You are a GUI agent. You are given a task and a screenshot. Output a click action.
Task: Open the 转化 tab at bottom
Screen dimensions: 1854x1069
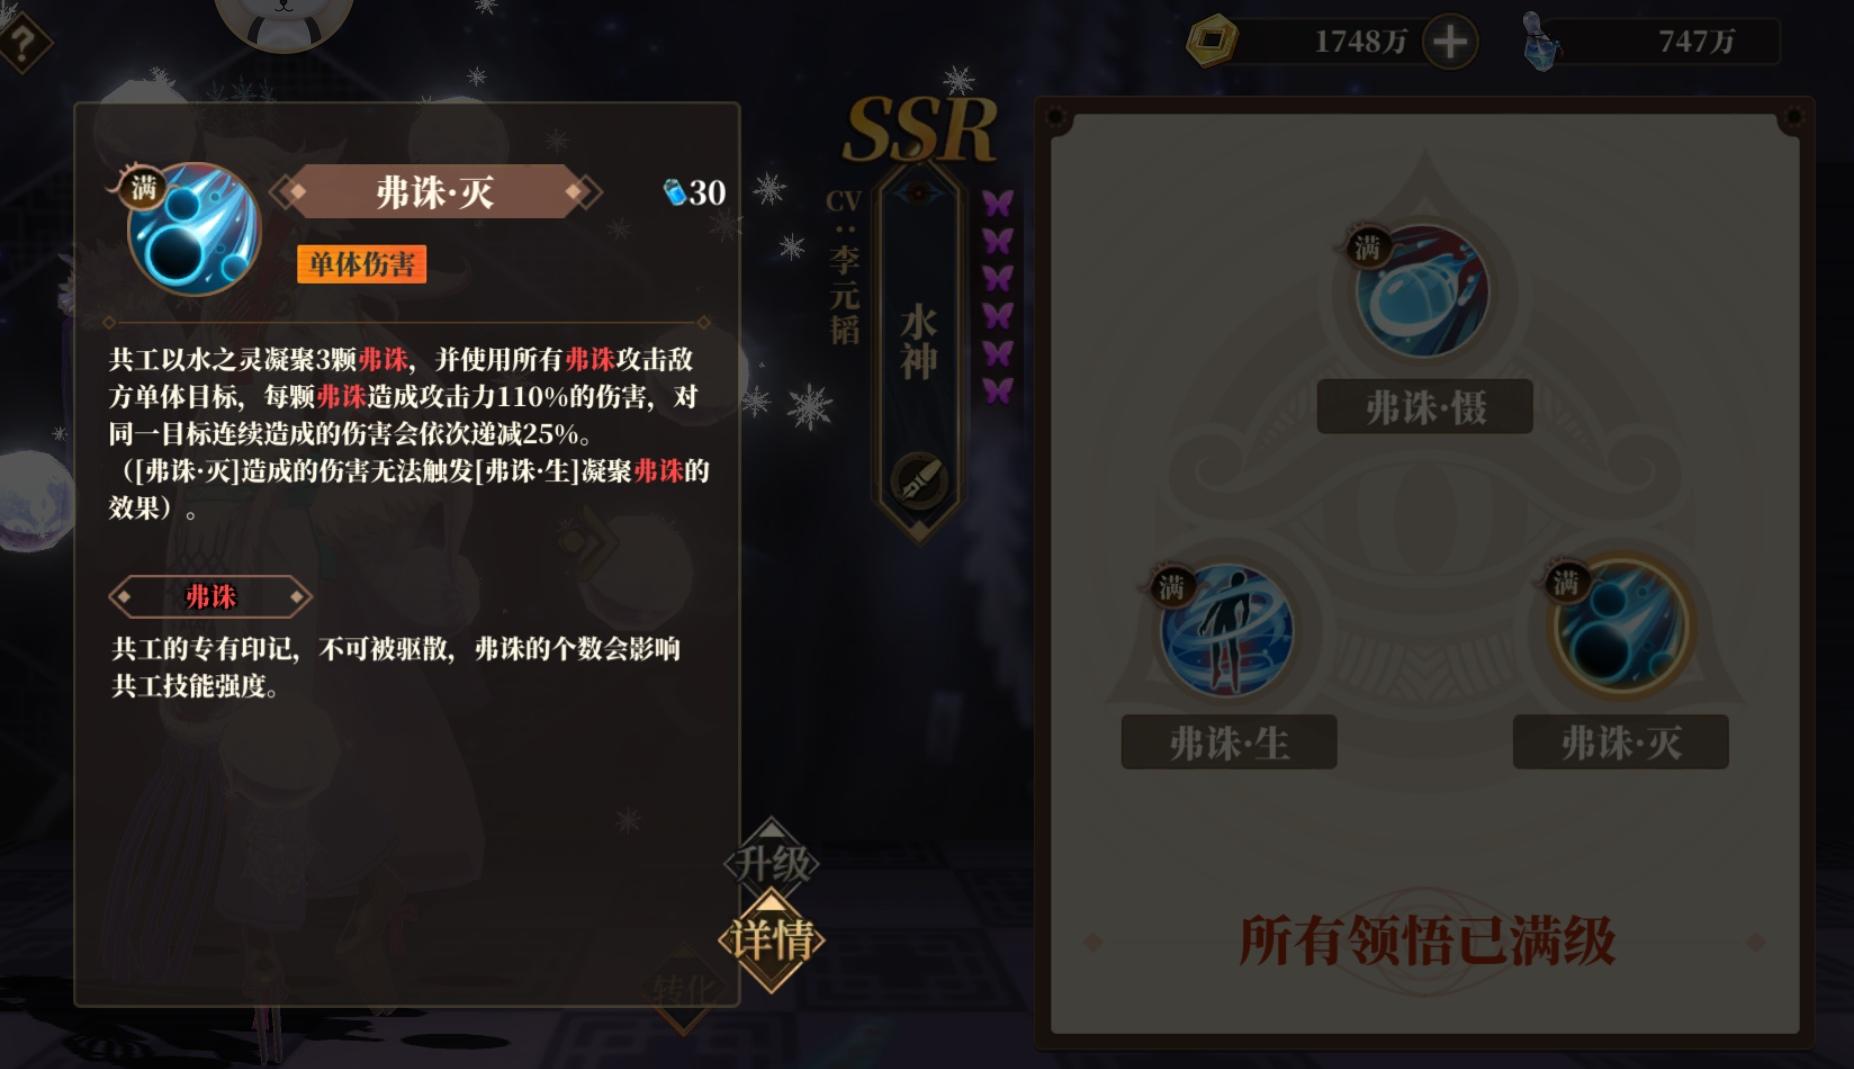click(685, 989)
